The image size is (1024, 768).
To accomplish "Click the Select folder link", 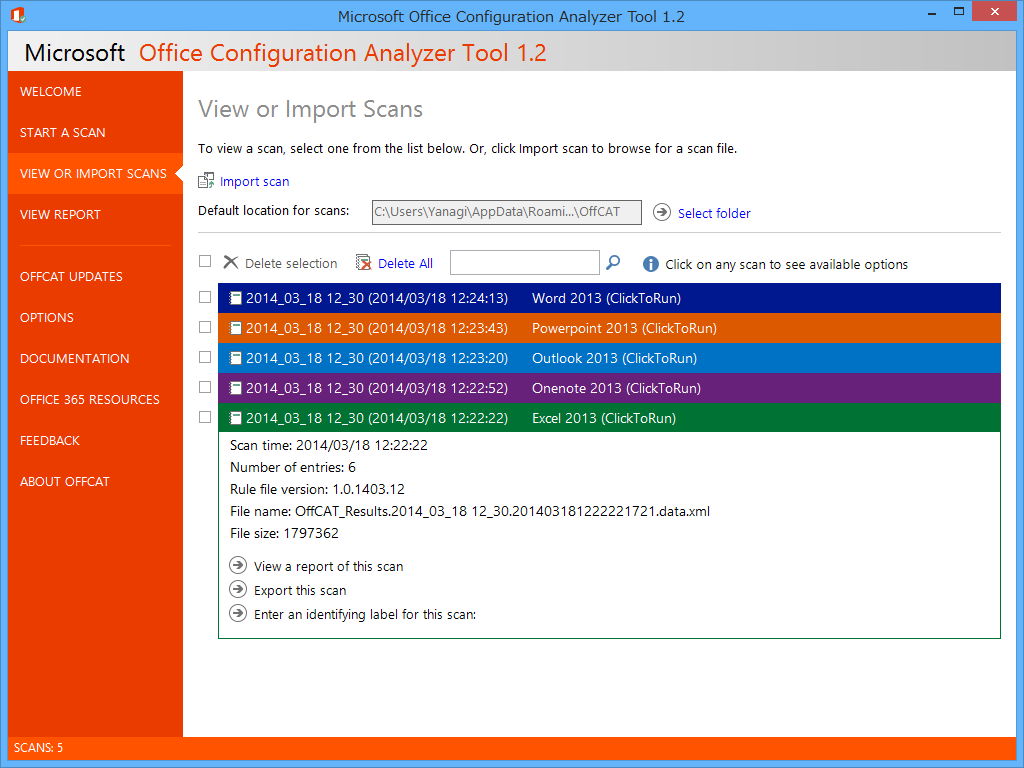I will tap(714, 214).
